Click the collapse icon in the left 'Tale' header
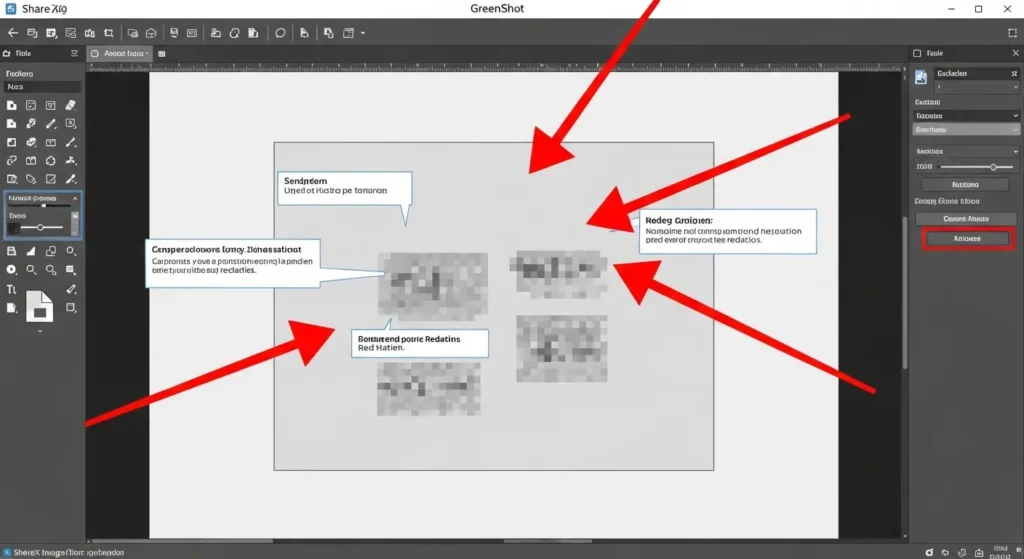Screen dimensions: 1024x559 [74, 54]
